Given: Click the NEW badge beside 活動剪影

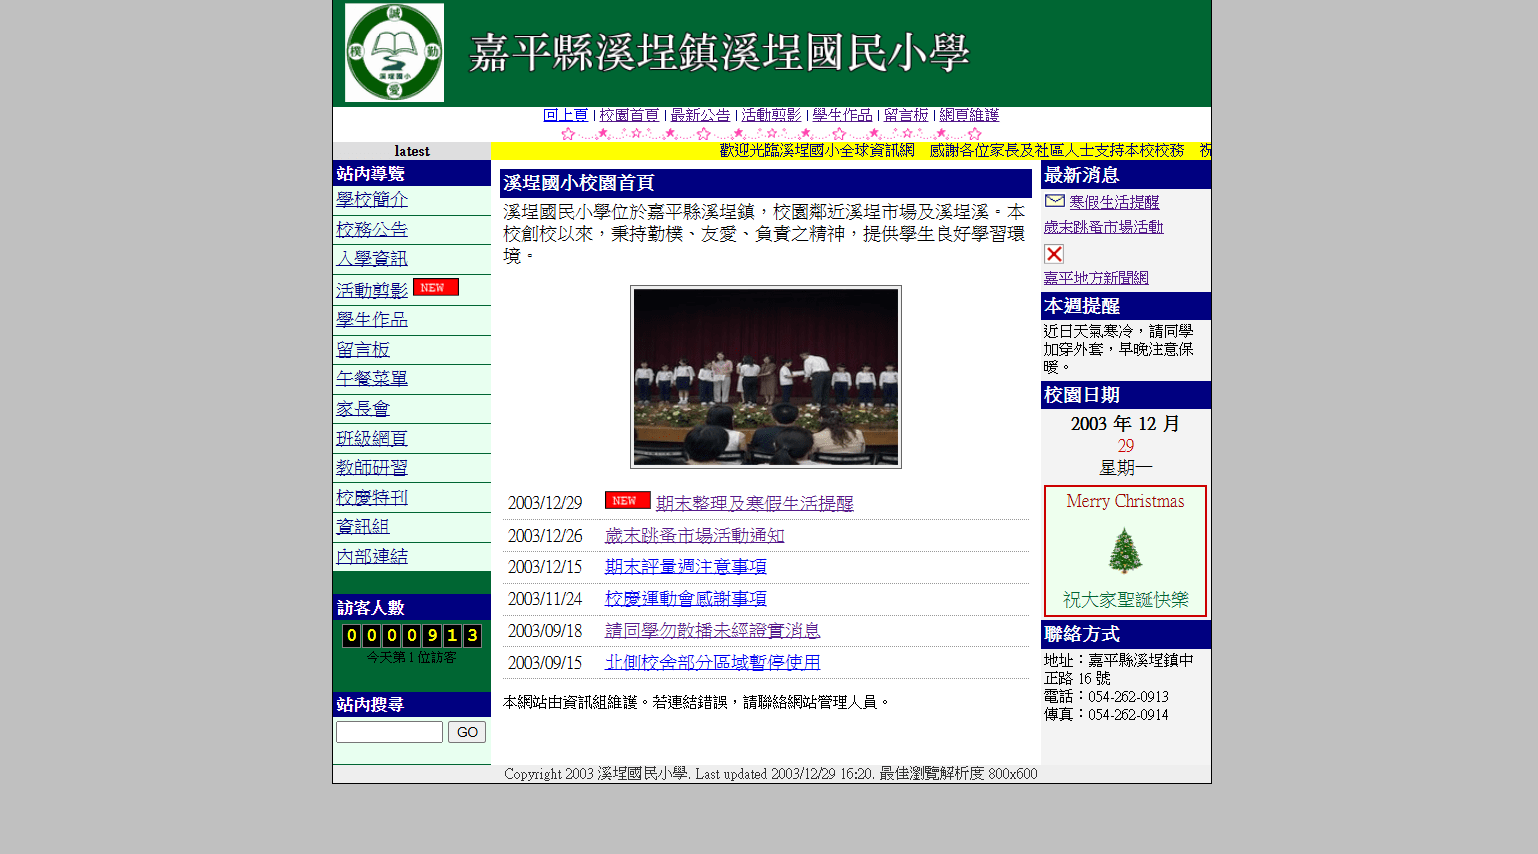Looking at the screenshot, I should point(436,287).
